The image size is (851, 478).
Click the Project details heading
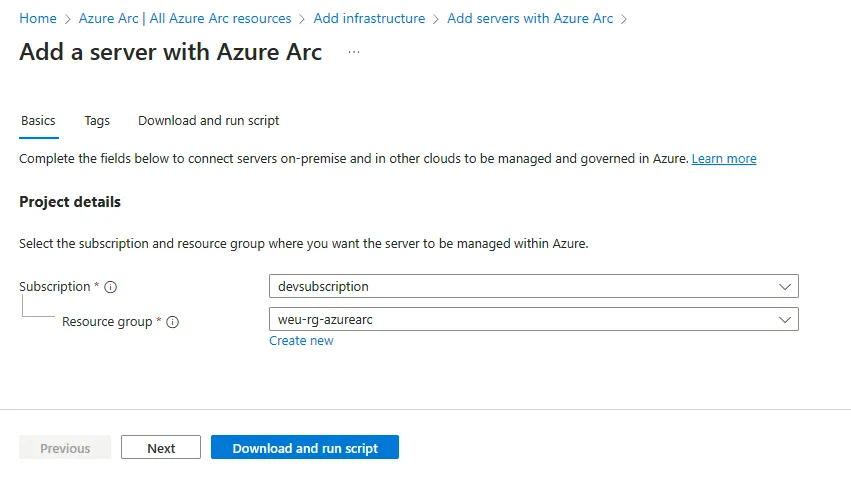70,202
